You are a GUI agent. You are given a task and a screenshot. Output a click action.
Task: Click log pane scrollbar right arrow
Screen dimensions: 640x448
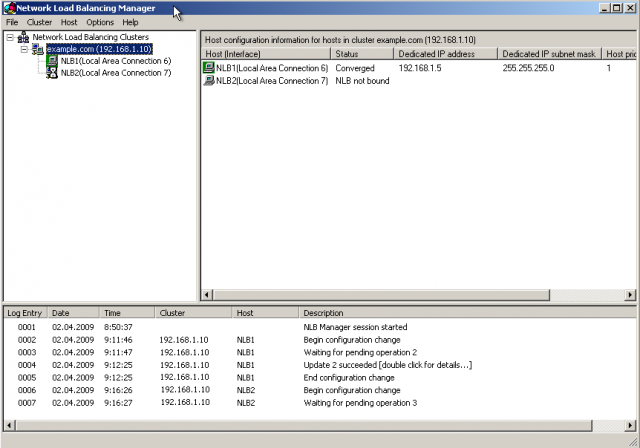[630, 426]
